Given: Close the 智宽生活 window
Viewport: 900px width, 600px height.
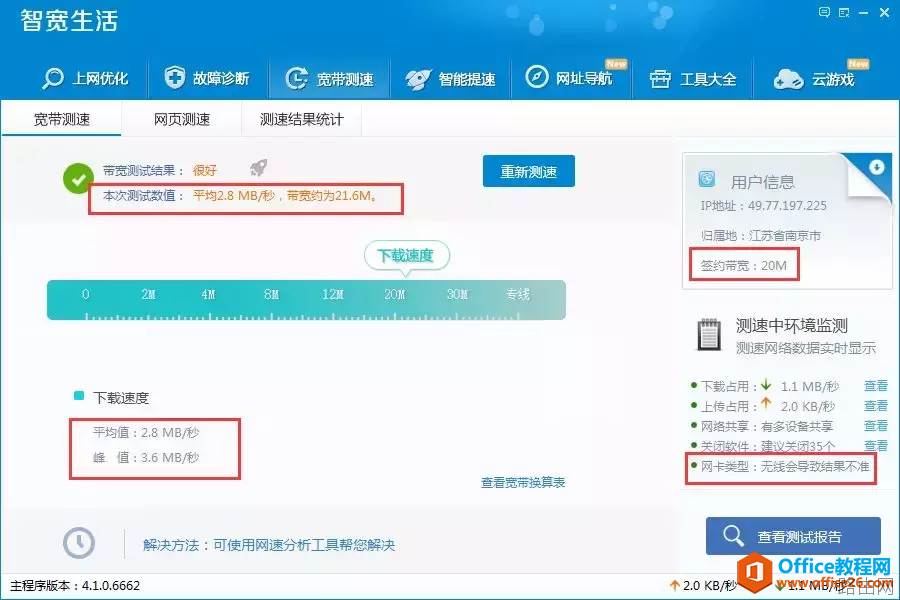Looking at the screenshot, I should [885, 13].
